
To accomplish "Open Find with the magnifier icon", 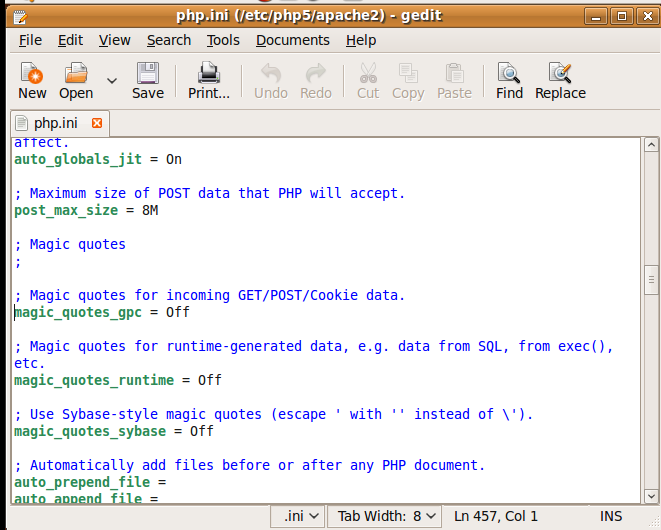I will click(x=509, y=73).
